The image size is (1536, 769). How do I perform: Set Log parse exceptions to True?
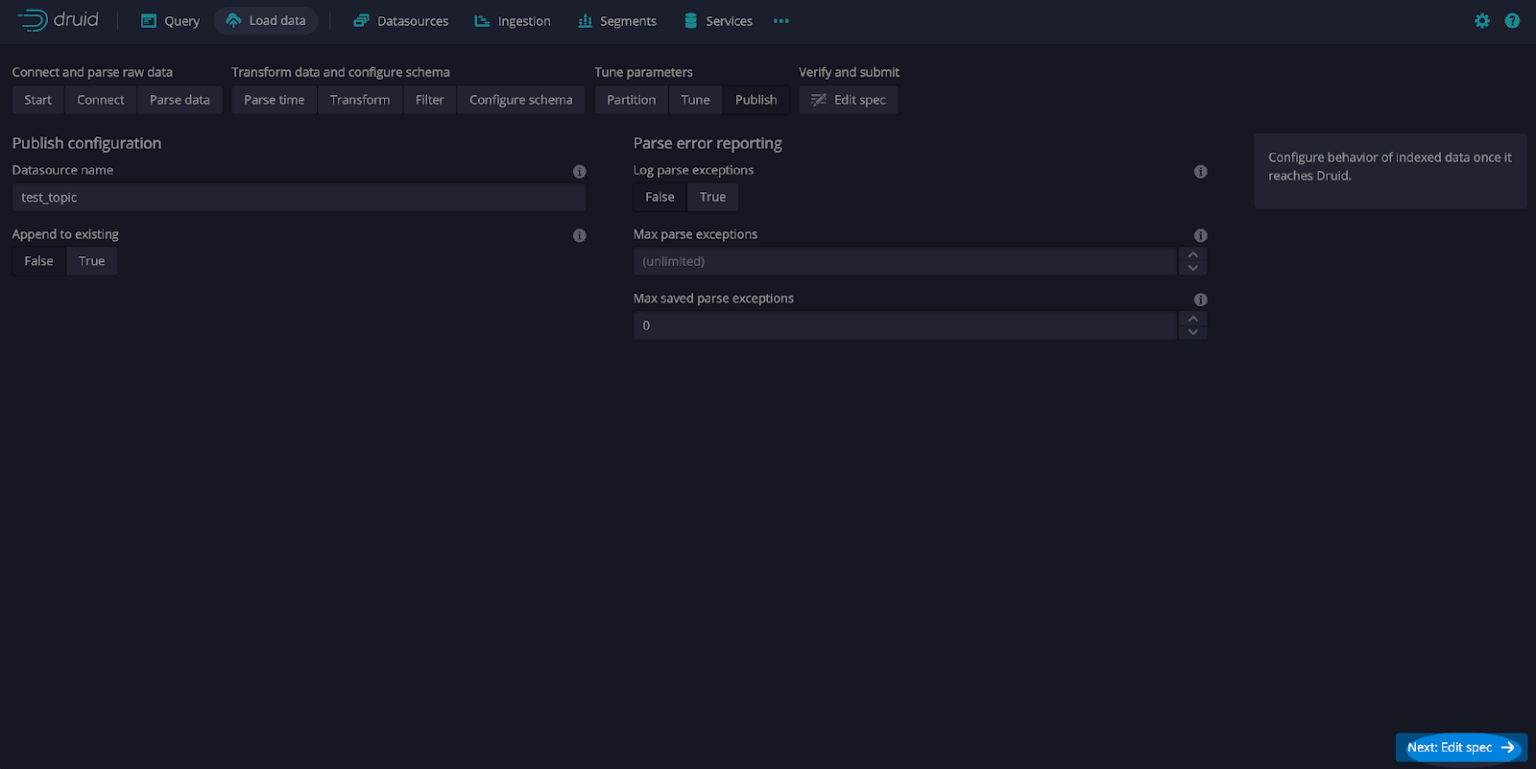pyautogui.click(x=713, y=197)
